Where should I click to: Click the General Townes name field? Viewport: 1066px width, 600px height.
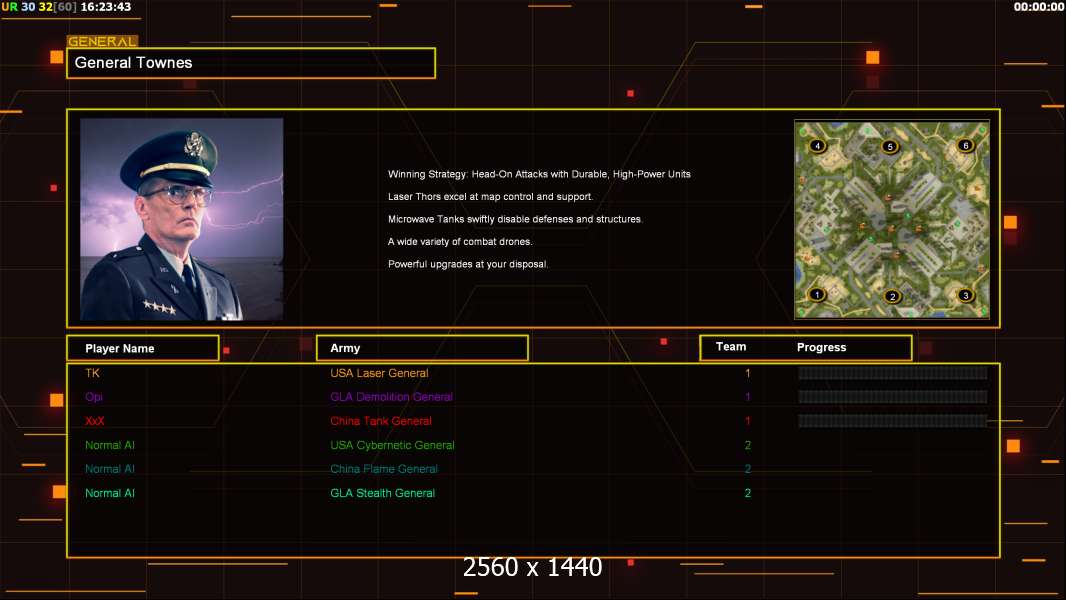tap(251, 63)
